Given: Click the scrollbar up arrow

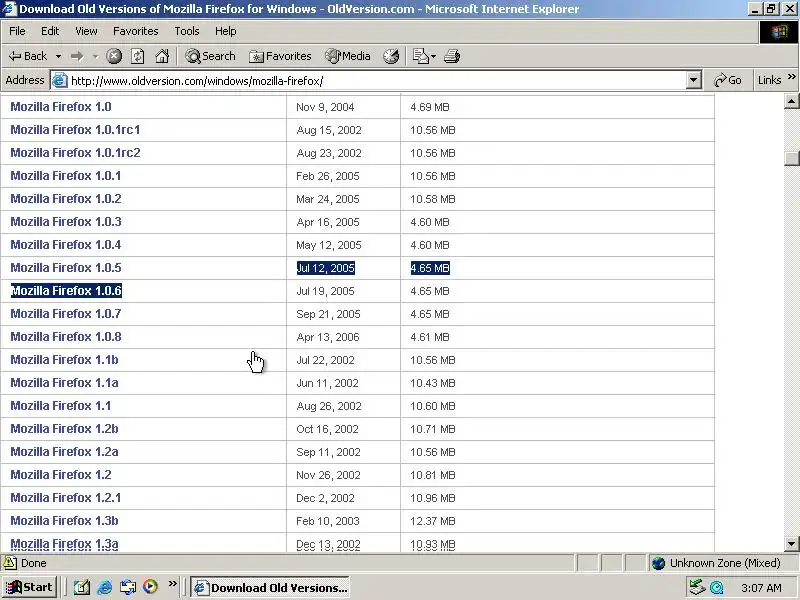Looking at the screenshot, I should (791, 101).
